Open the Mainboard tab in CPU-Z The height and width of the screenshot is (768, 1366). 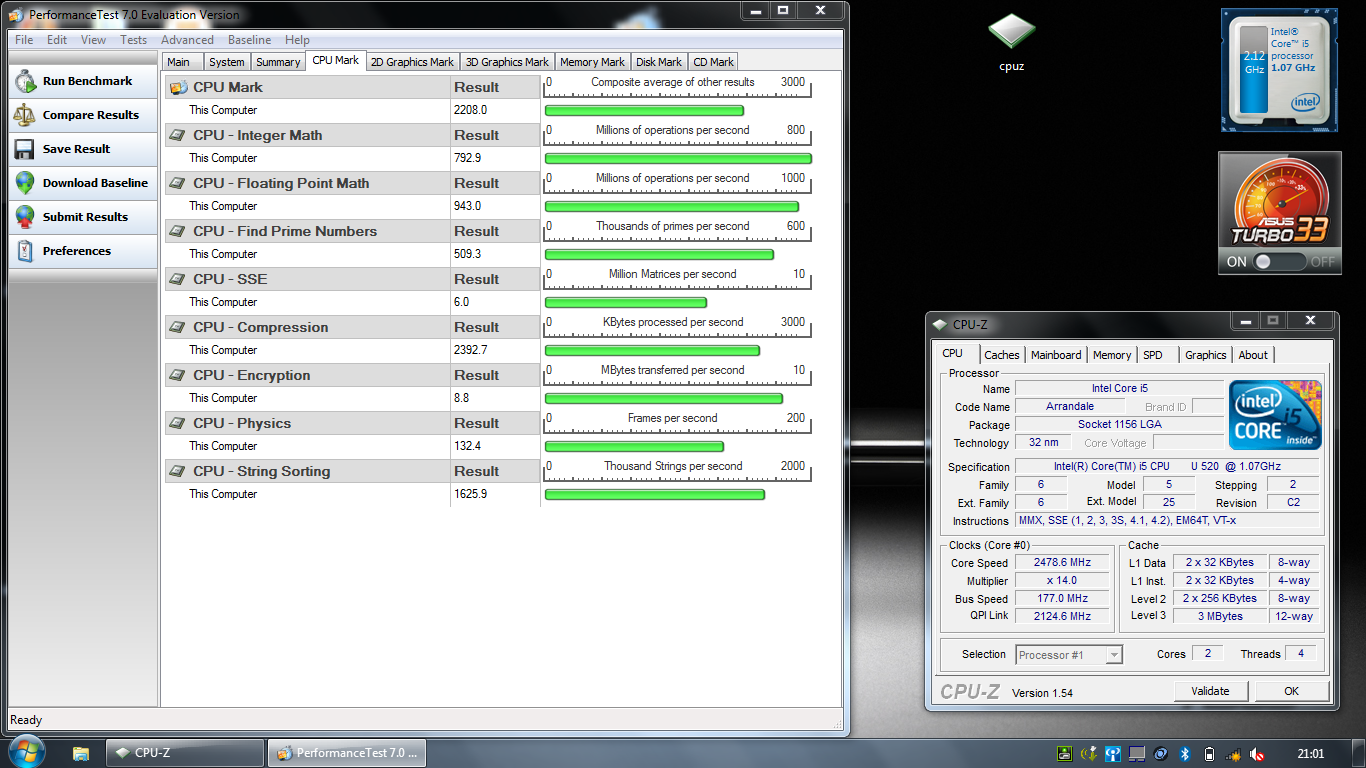1056,355
